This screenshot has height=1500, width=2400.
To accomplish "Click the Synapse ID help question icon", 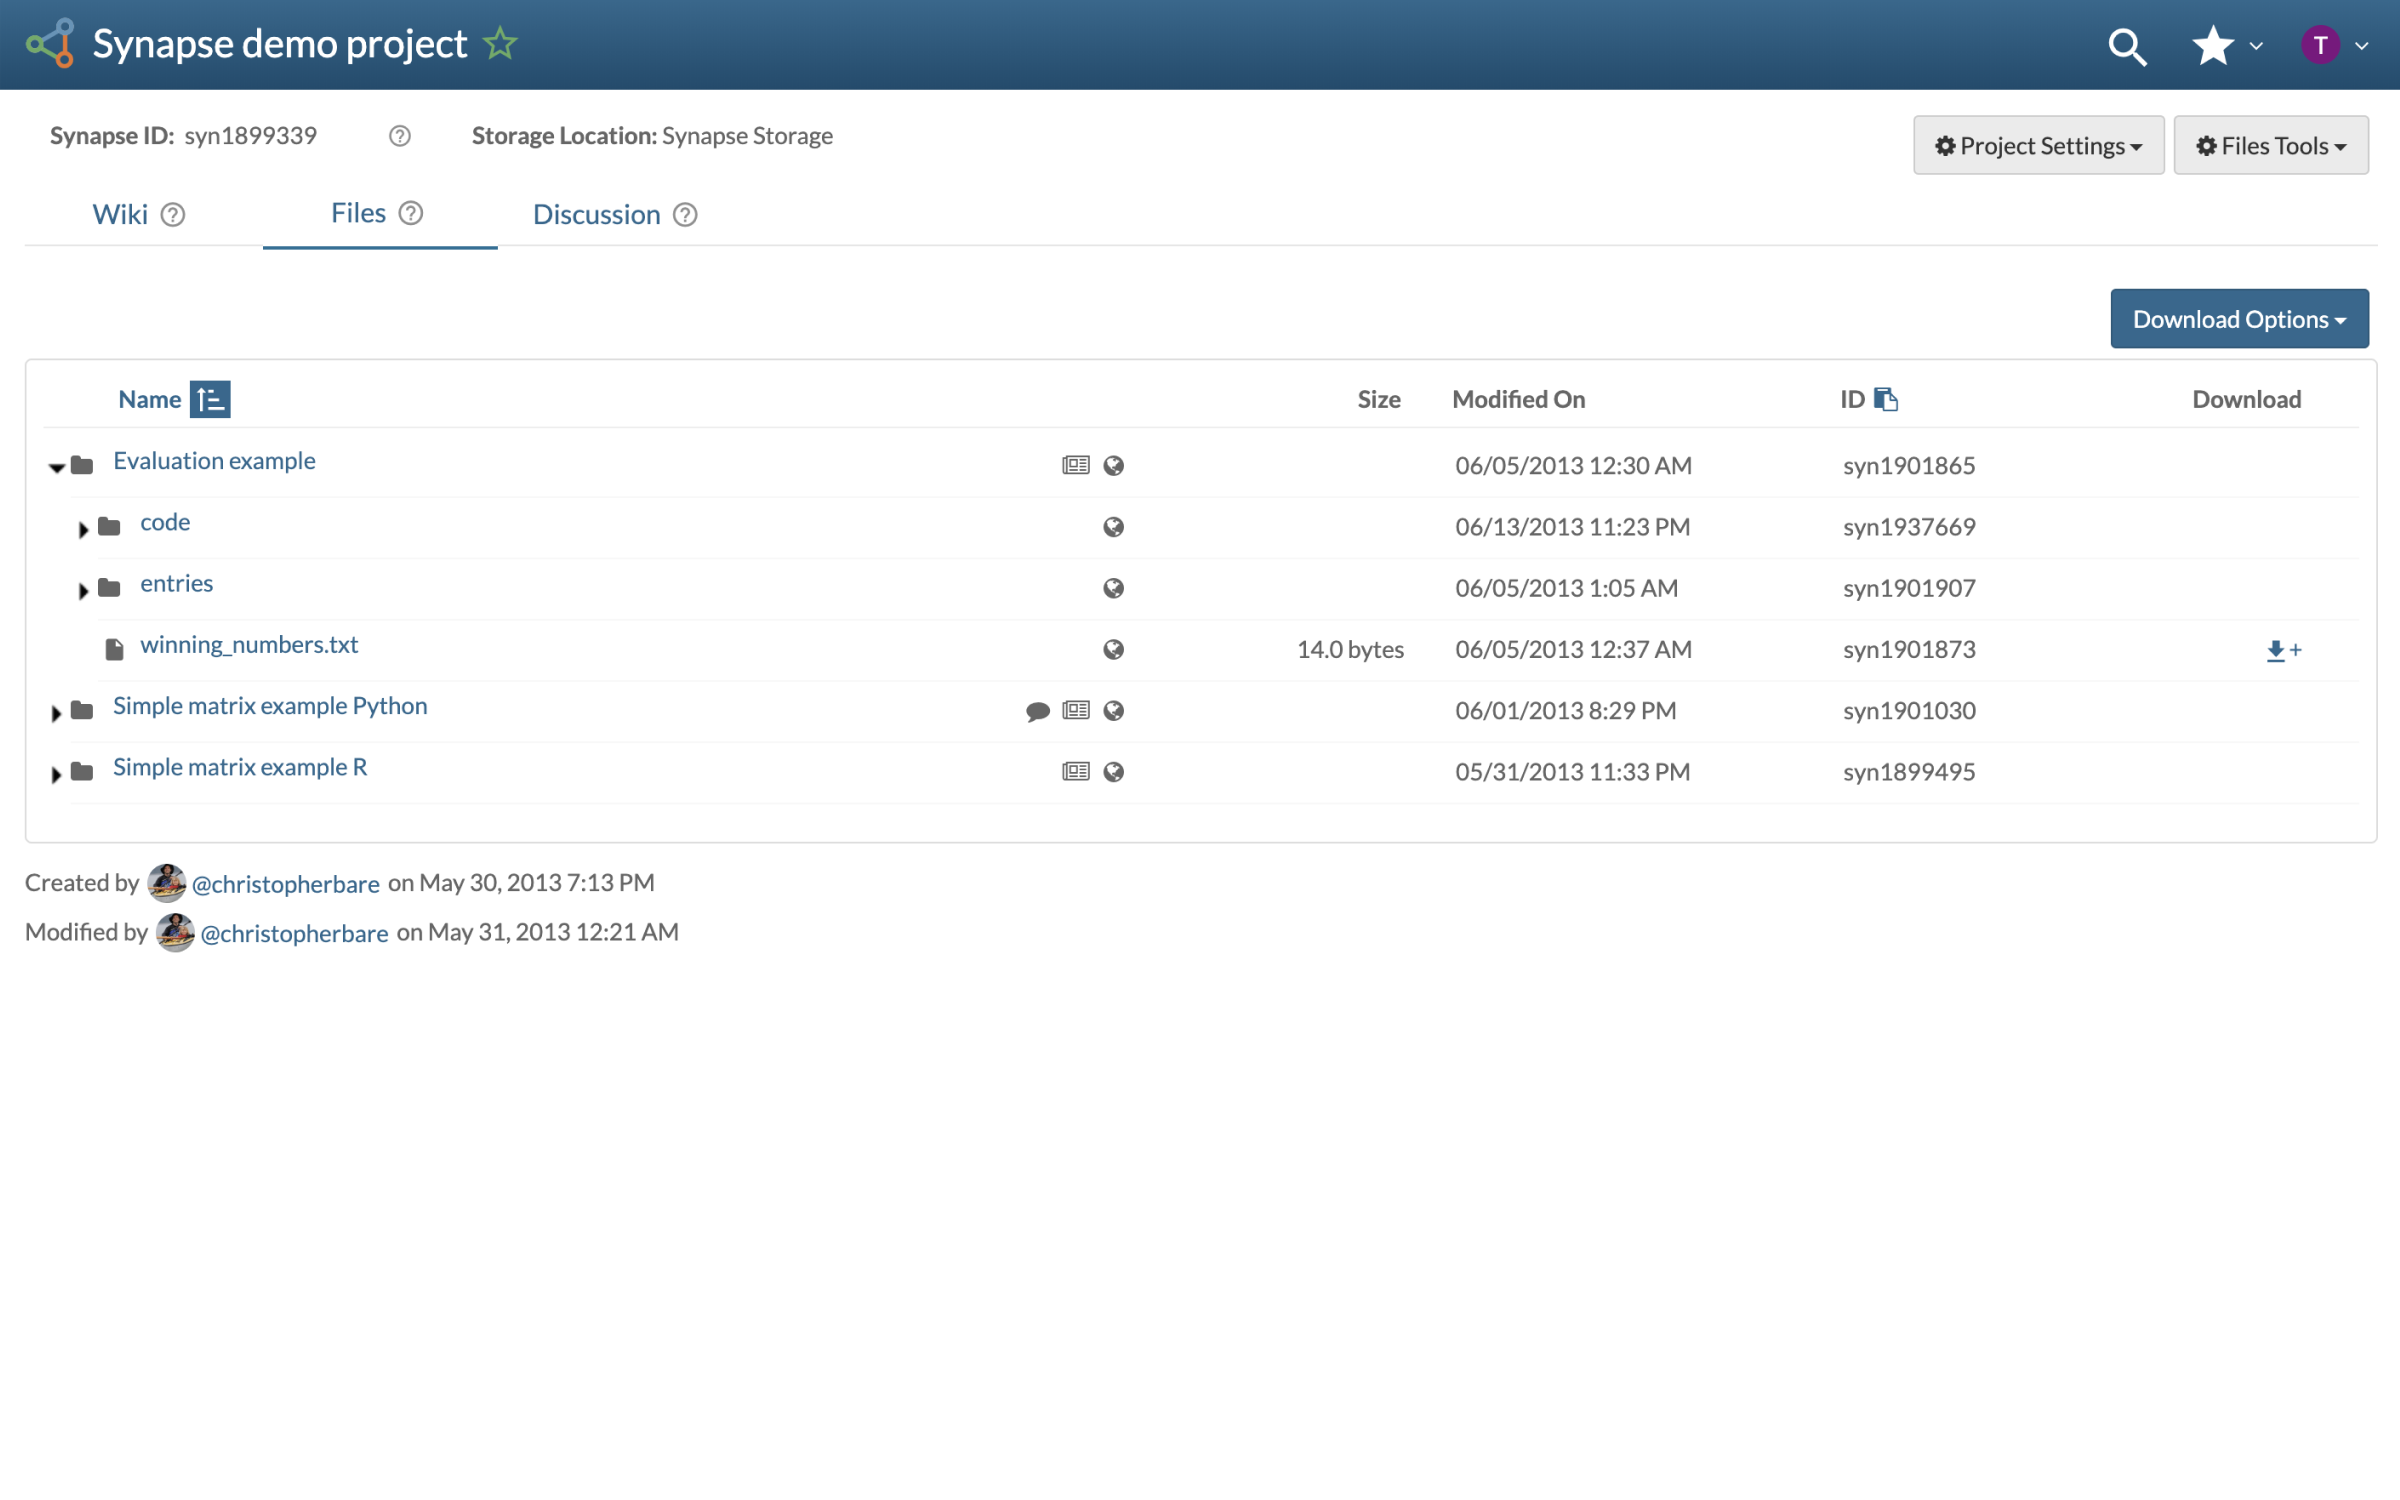I will click(400, 136).
